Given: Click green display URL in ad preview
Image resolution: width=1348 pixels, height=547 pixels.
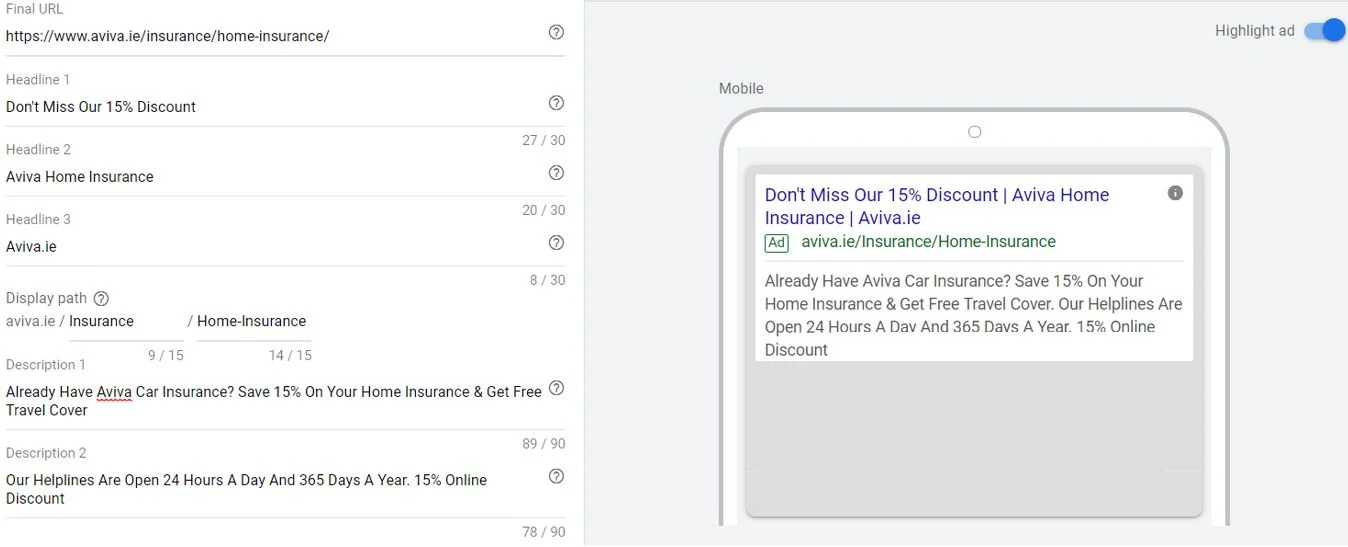Looking at the screenshot, I should [928, 242].
